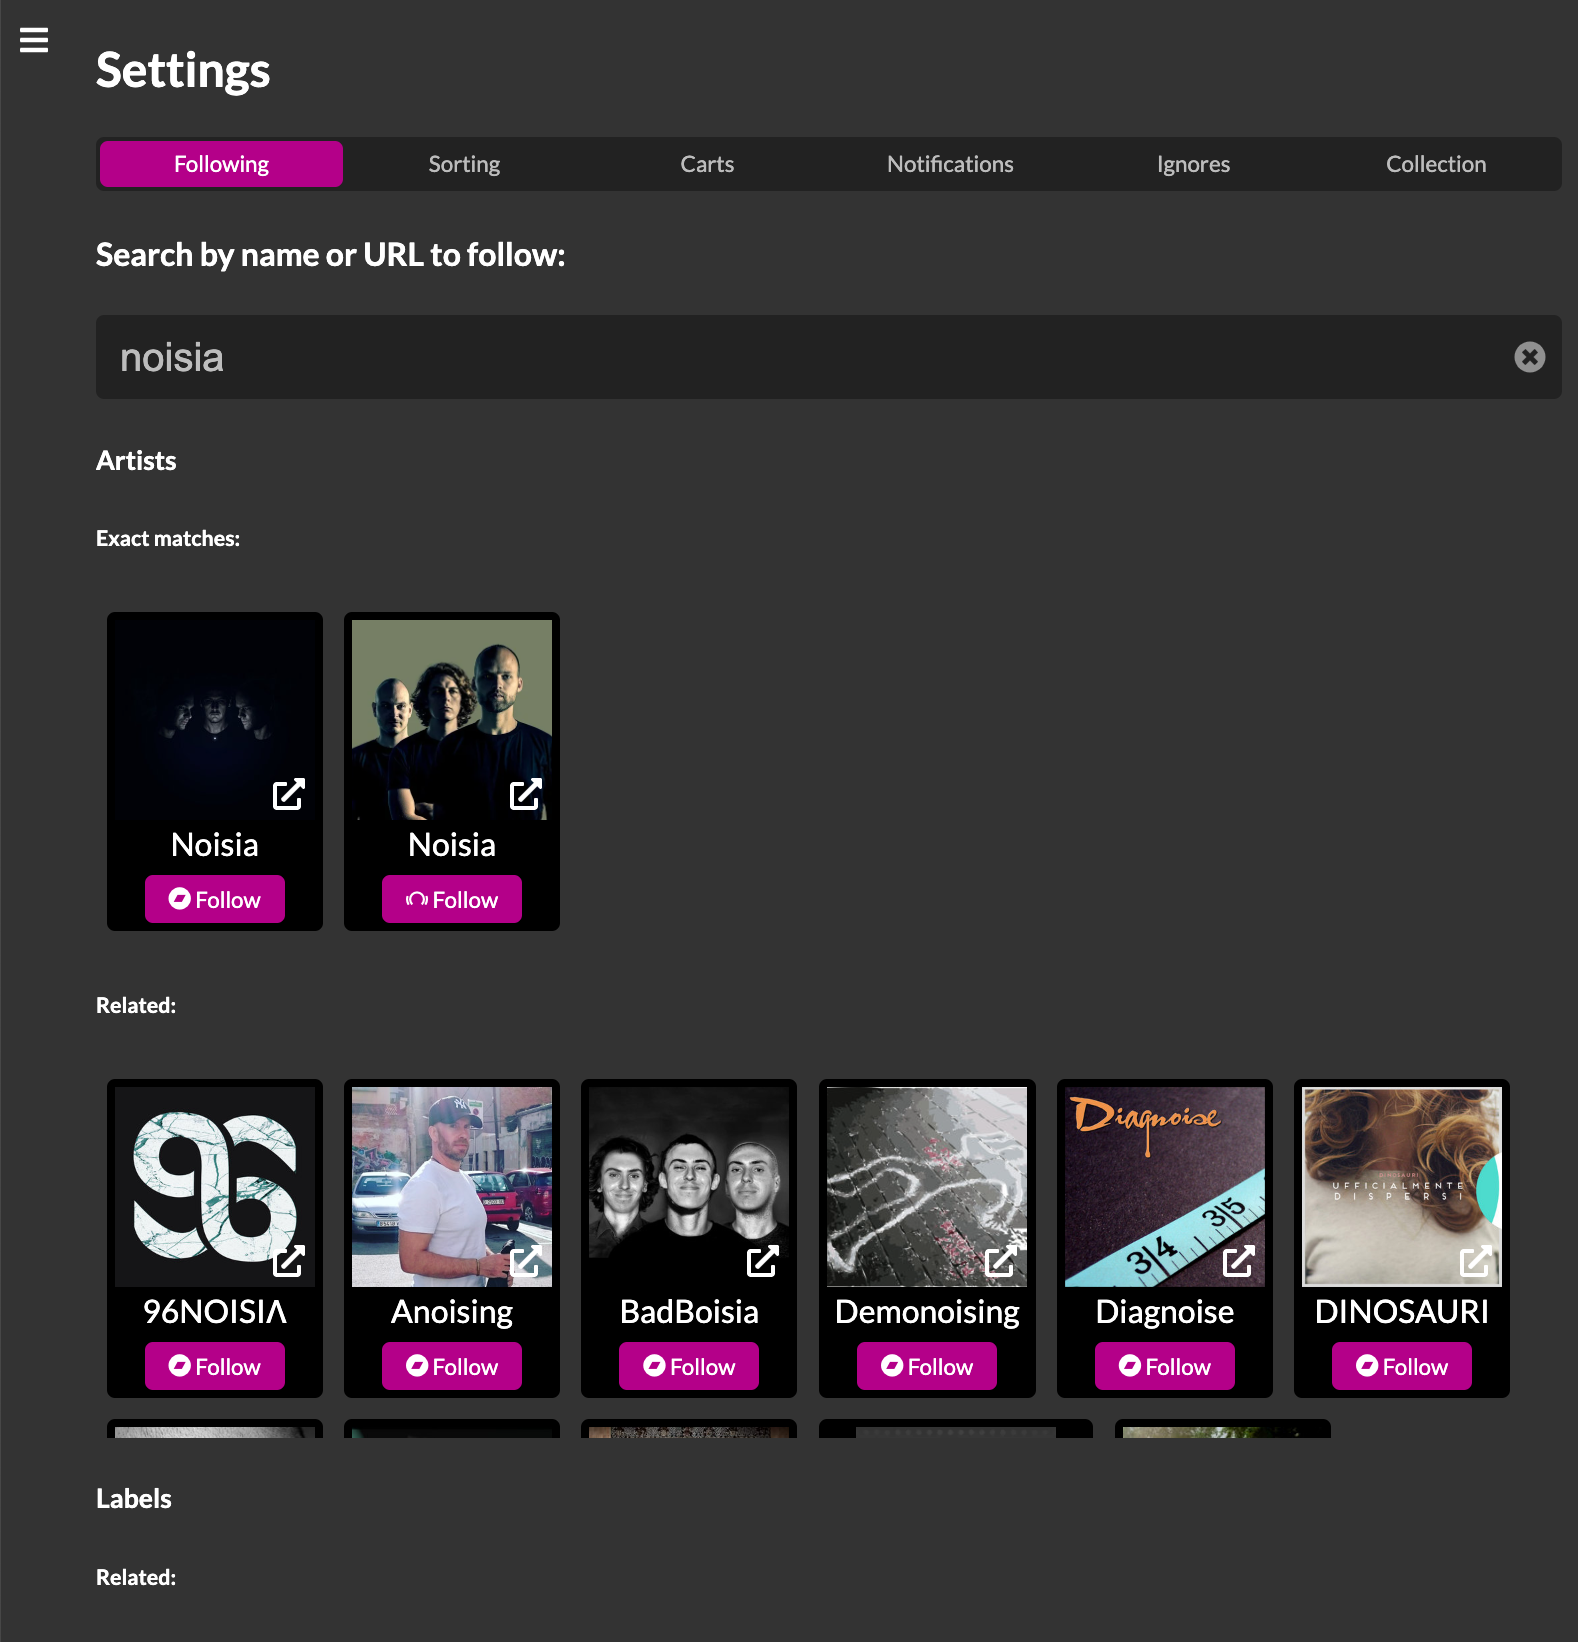
Task: Click the Labels section heading
Action: click(134, 1498)
